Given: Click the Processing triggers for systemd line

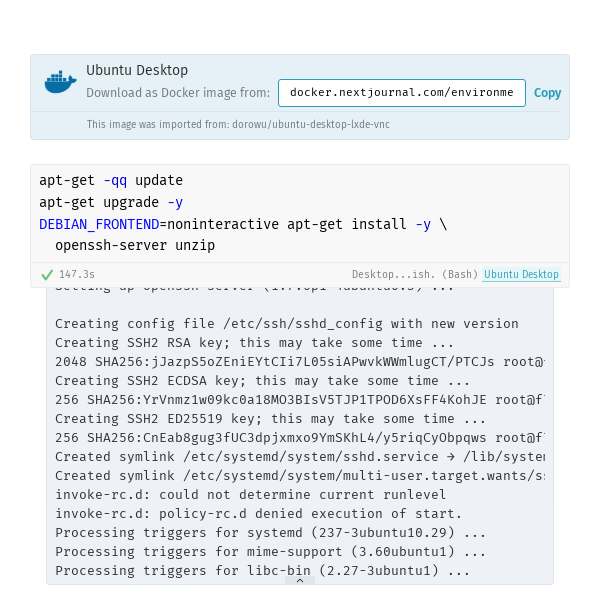Looking at the screenshot, I should pyautogui.click(x=270, y=533).
